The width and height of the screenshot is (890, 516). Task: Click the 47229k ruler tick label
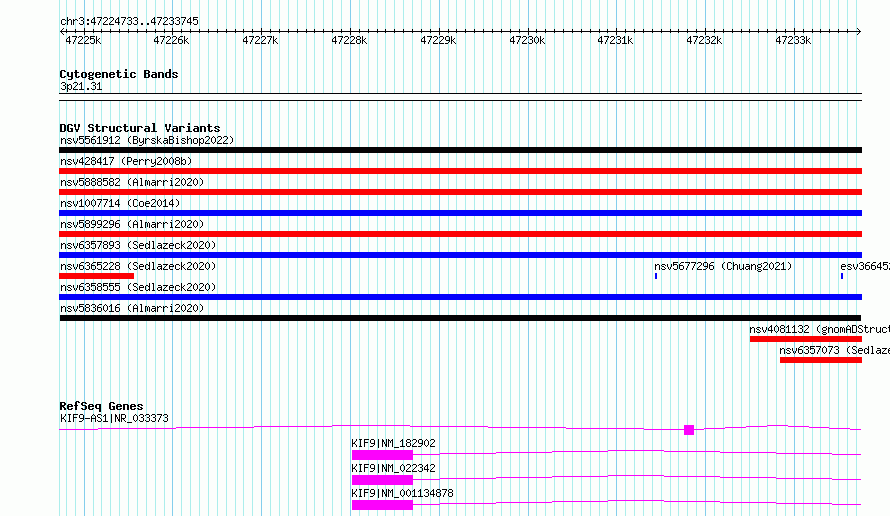(438, 40)
